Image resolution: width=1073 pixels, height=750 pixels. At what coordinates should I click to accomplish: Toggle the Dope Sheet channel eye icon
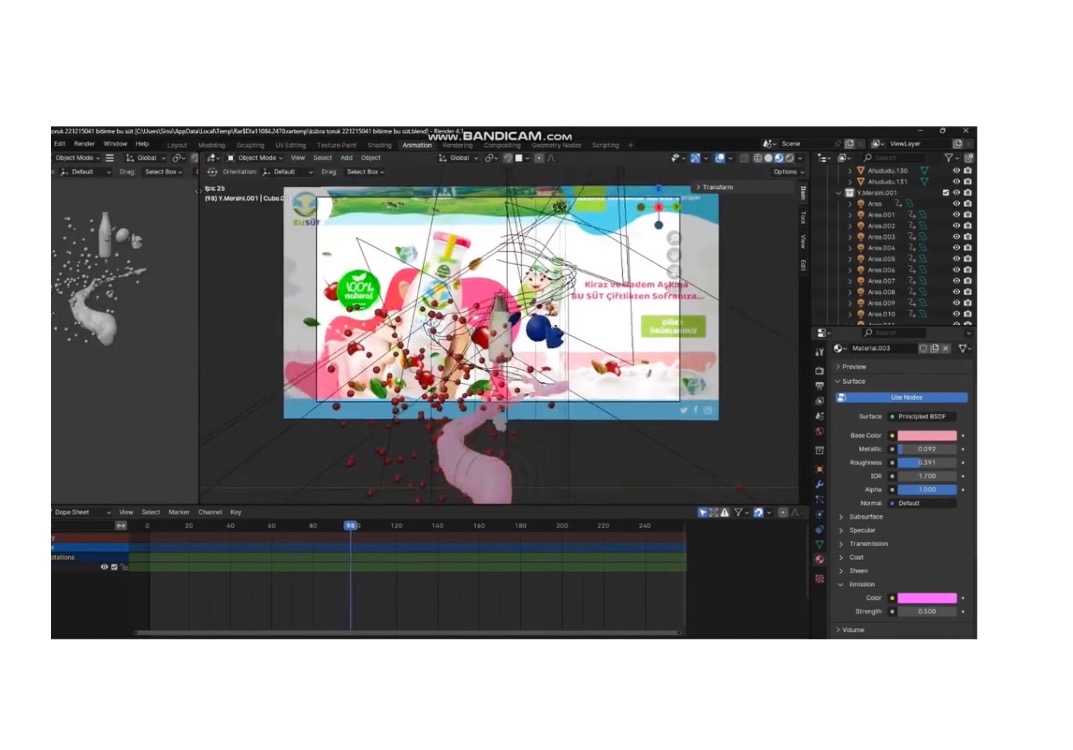pyautogui.click(x=104, y=567)
